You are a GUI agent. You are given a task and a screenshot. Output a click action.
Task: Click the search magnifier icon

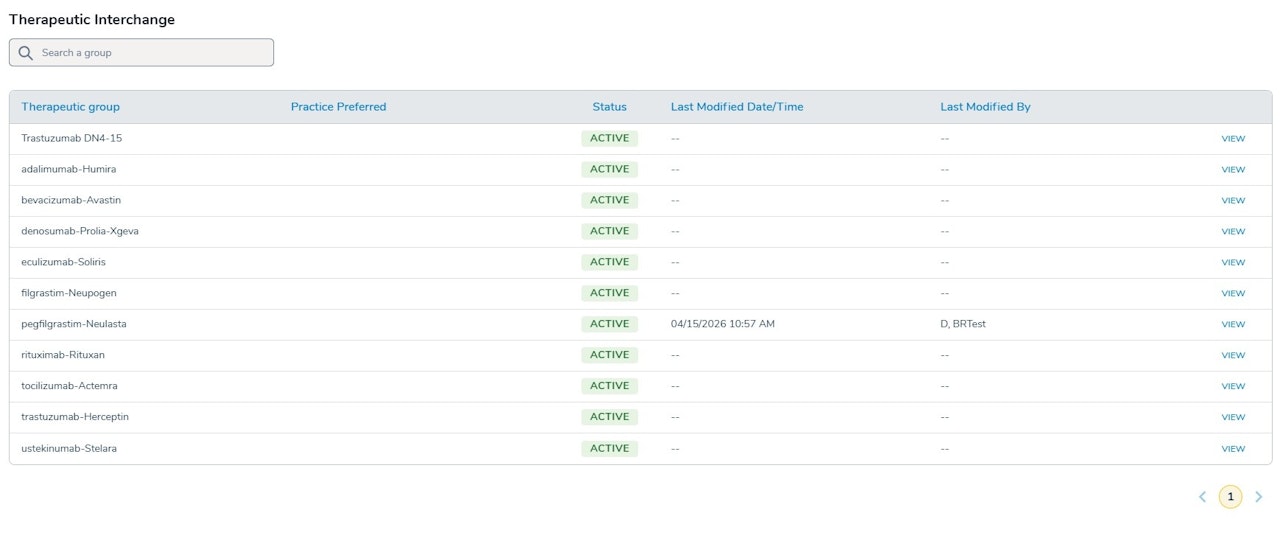pos(26,53)
